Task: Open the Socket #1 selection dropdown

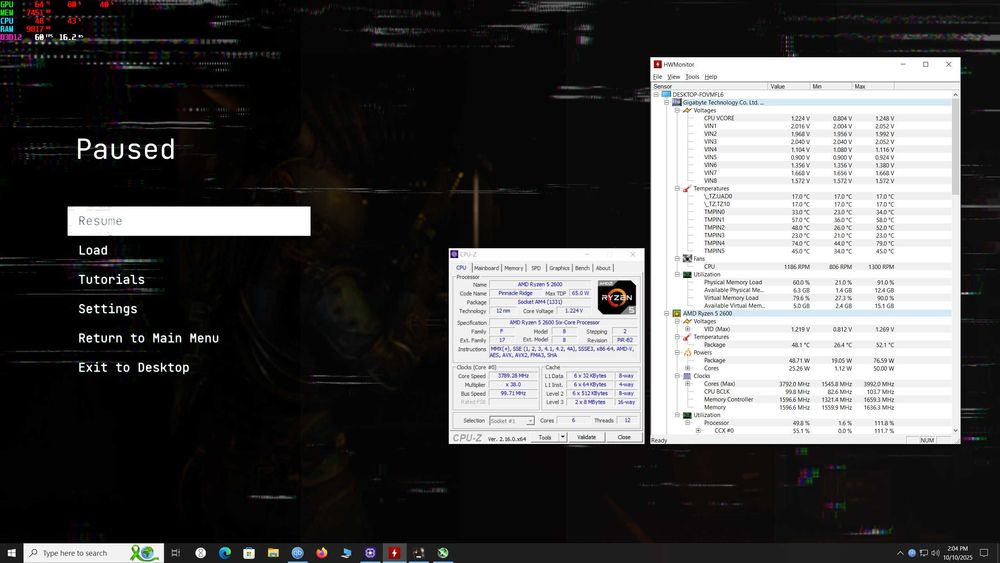Action: (x=511, y=421)
